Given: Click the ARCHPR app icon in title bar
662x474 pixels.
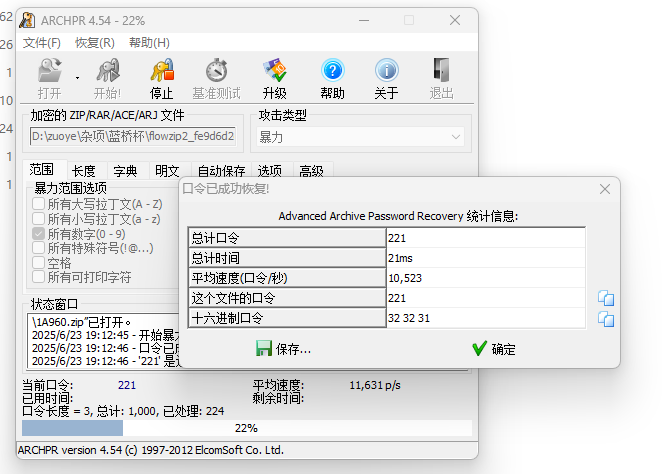Looking at the screenshot, I should point(27,20).
